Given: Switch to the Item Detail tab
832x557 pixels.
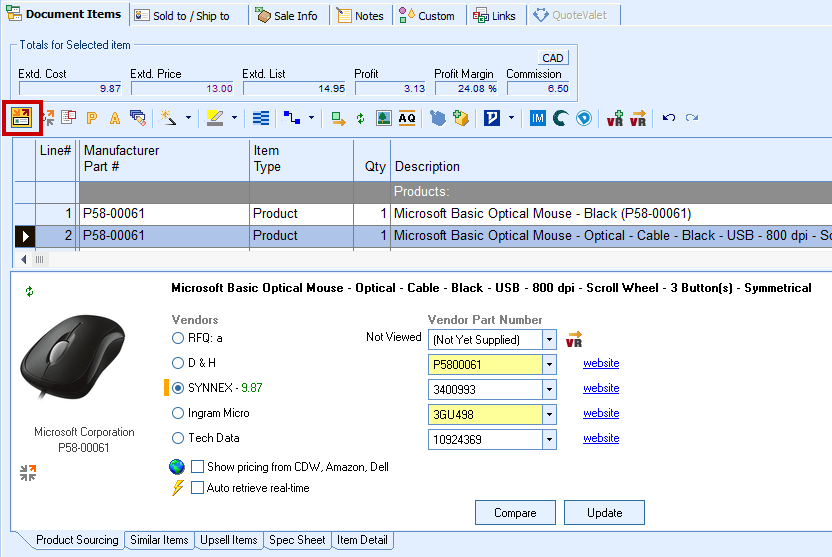Looking at the screenshot, I should coord(362,540).
